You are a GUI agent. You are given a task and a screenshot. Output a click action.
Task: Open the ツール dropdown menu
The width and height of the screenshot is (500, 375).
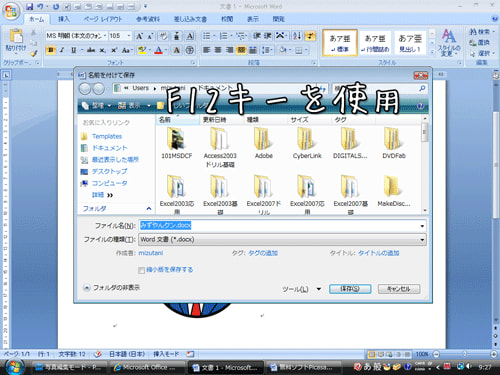click(302, 289)
